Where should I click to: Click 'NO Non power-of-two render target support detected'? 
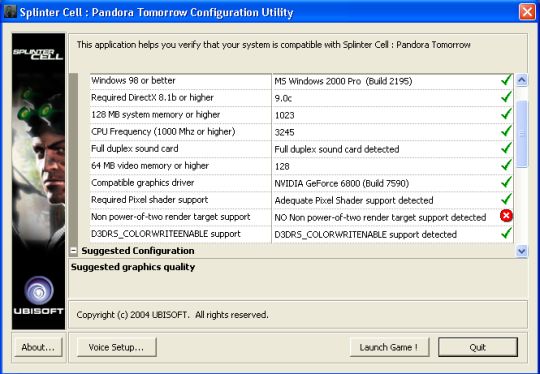[x=380, y=217]
